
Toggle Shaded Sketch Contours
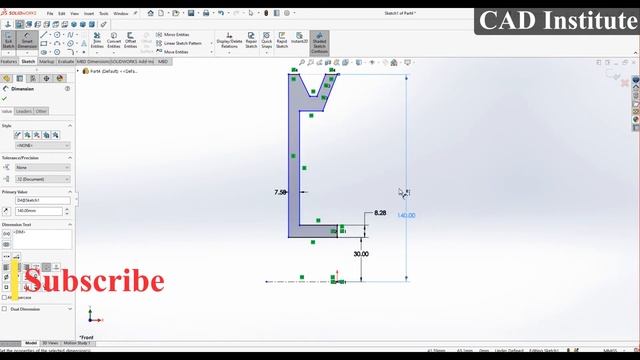(x=319, y=43)
